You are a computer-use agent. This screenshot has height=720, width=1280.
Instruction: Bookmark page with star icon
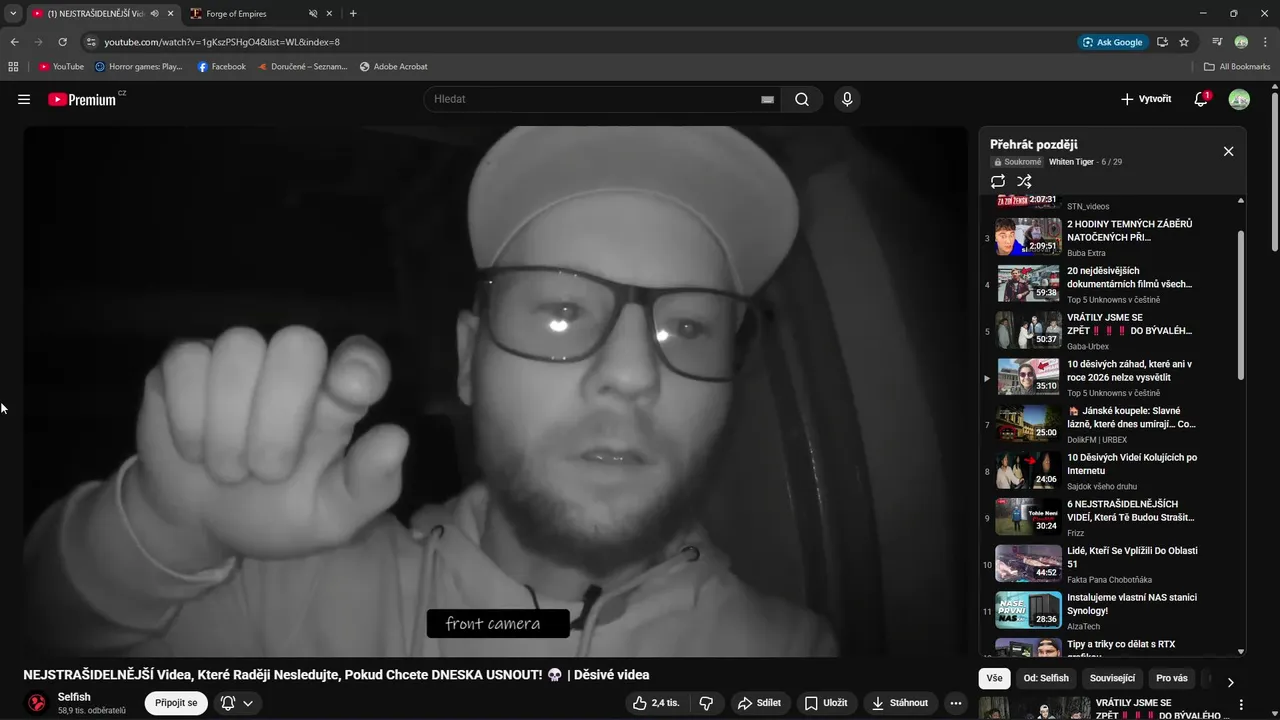click(x=1184, y=42)
